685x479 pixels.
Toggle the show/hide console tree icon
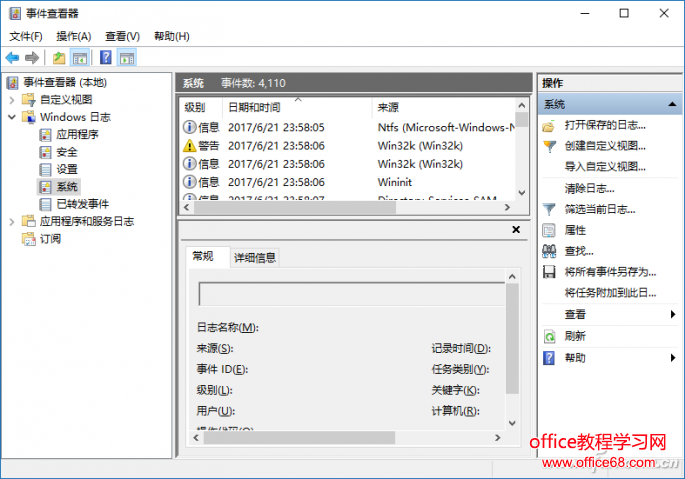[80, 58]
